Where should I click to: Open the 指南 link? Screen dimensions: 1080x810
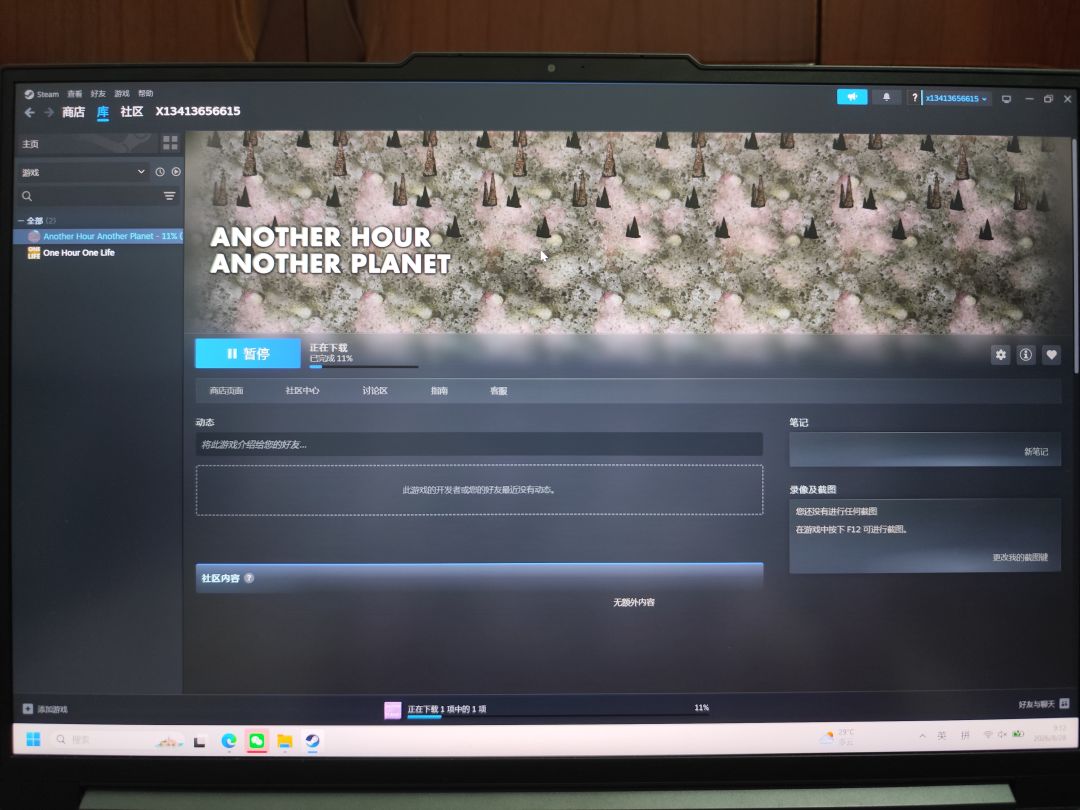click(439, 391)
